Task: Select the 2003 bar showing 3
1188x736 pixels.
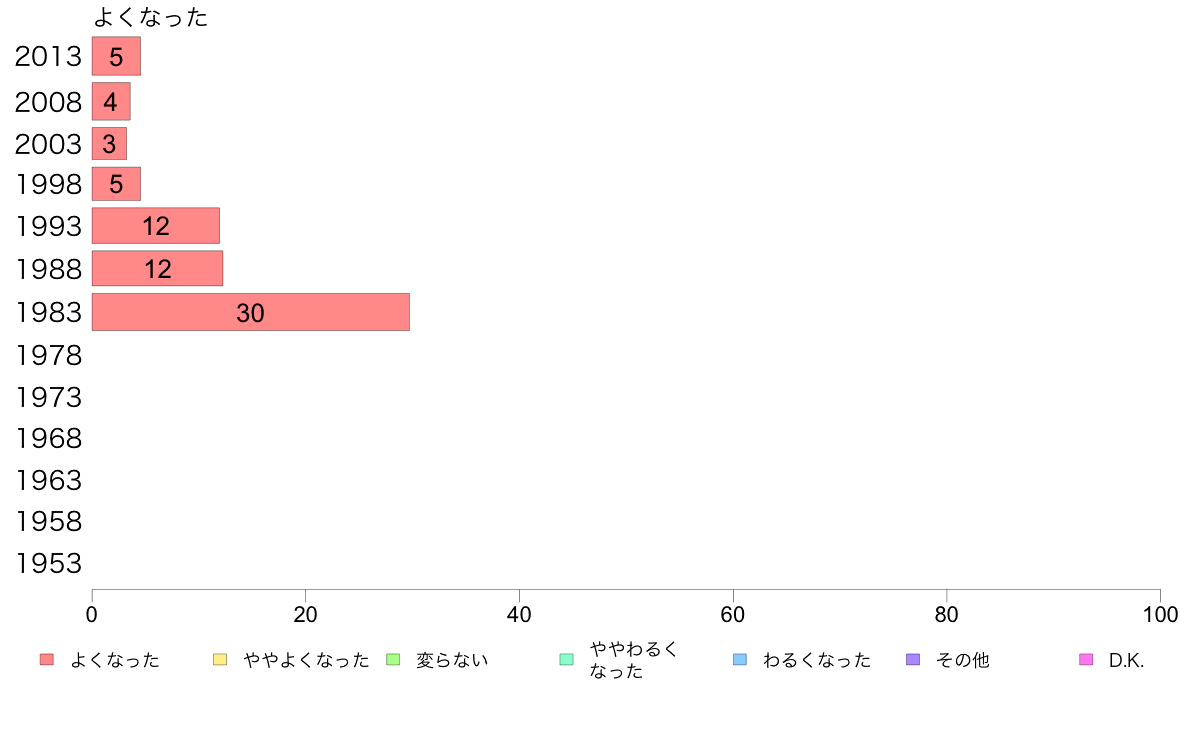Action: pos(109,144)
